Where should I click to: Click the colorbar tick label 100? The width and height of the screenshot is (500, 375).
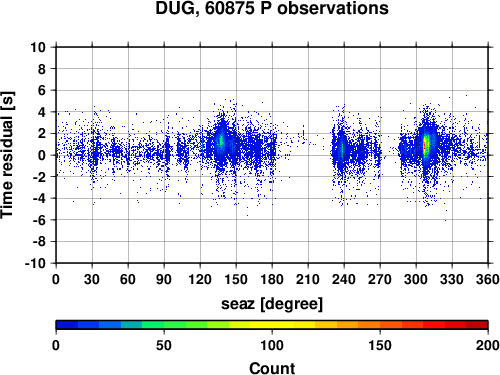point(272,345)
